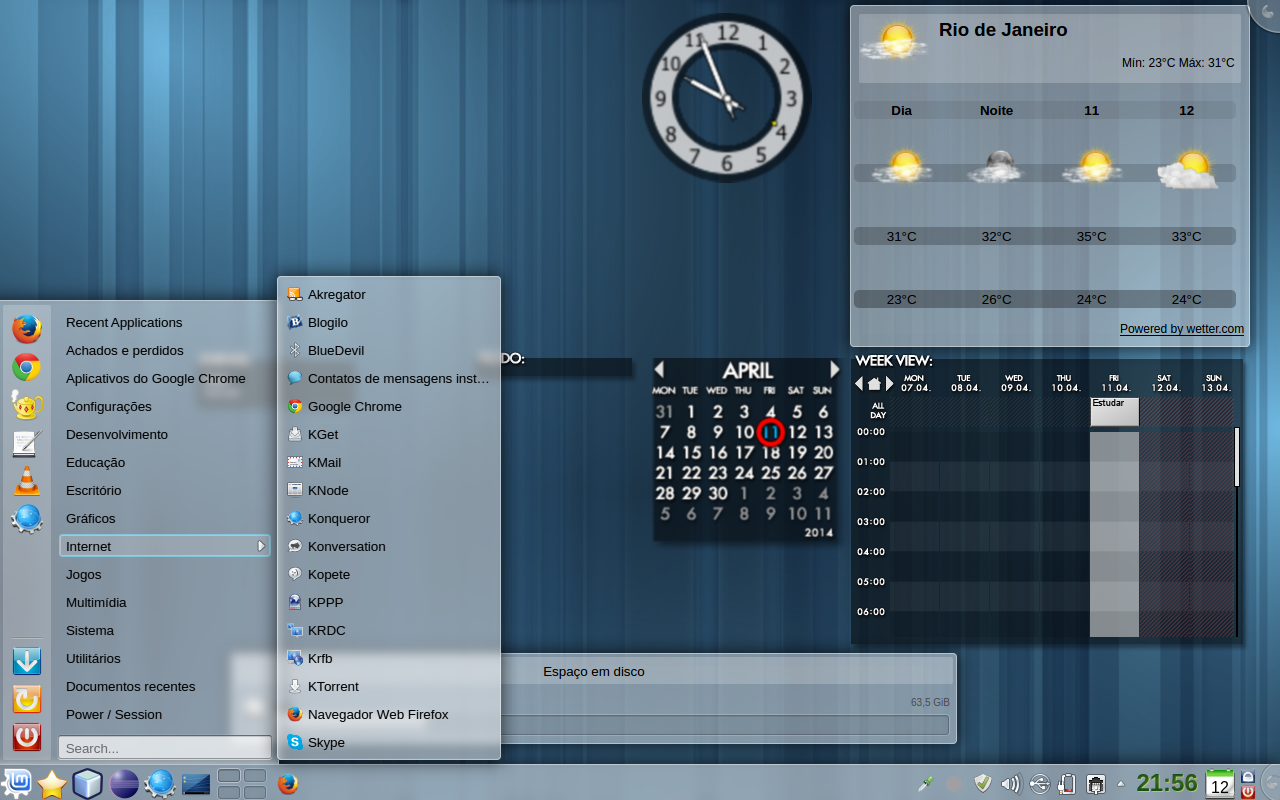The height and width of the screenshot is (800, 1280).
Task: Click the battery tray icon
Action: (x=1067, y=784)
